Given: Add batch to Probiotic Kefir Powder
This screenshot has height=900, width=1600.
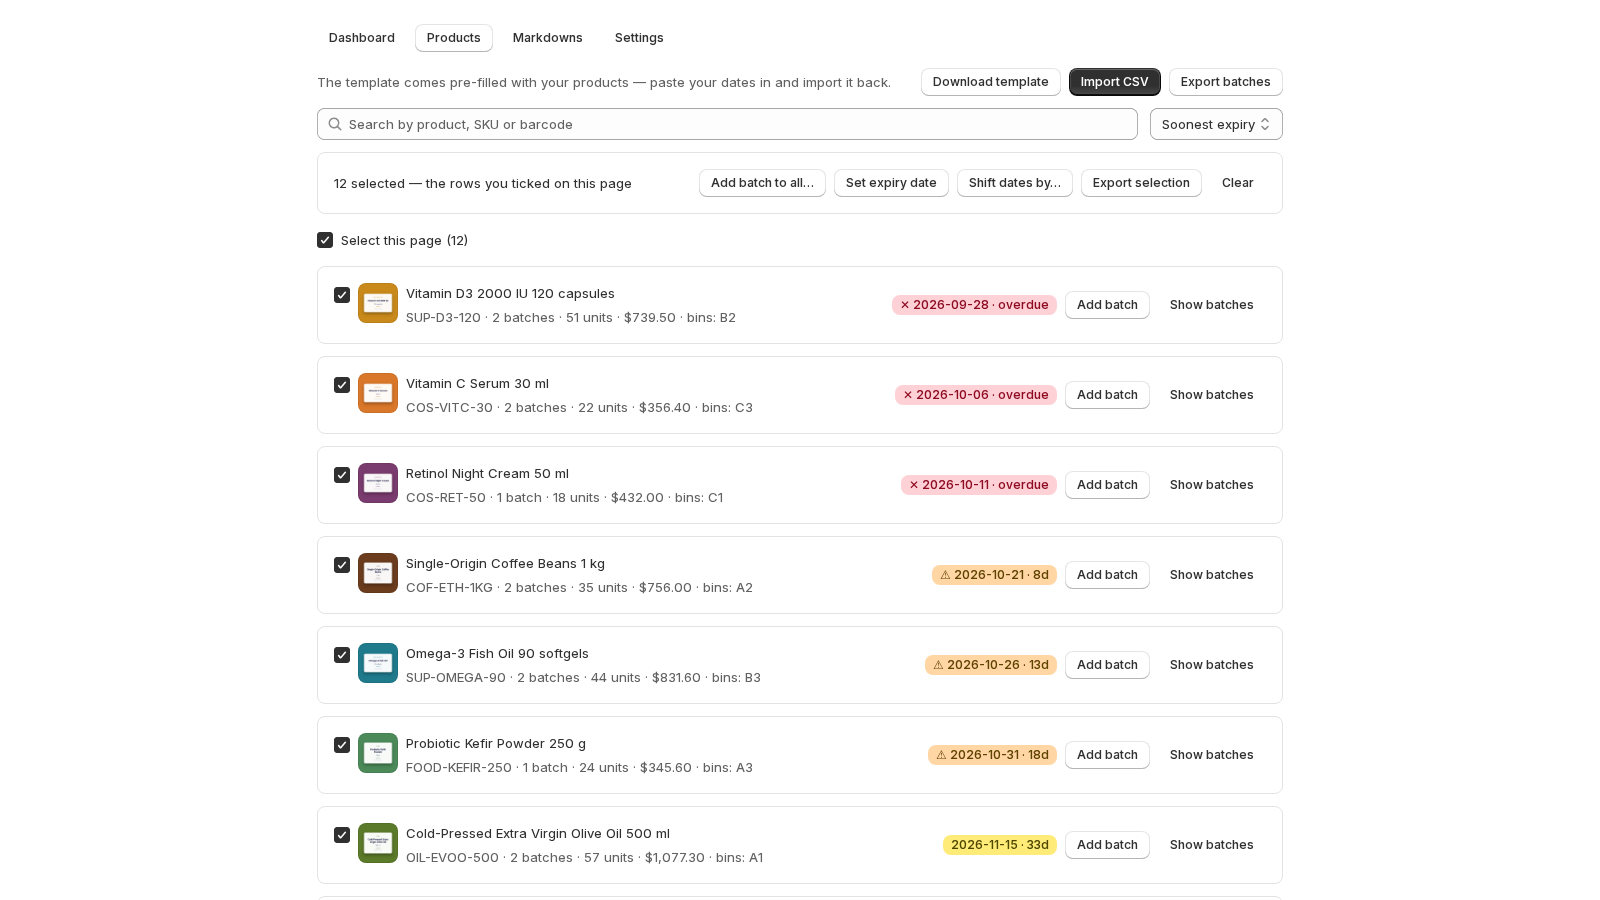Looking at the screenshot, I should point(1107,755).
